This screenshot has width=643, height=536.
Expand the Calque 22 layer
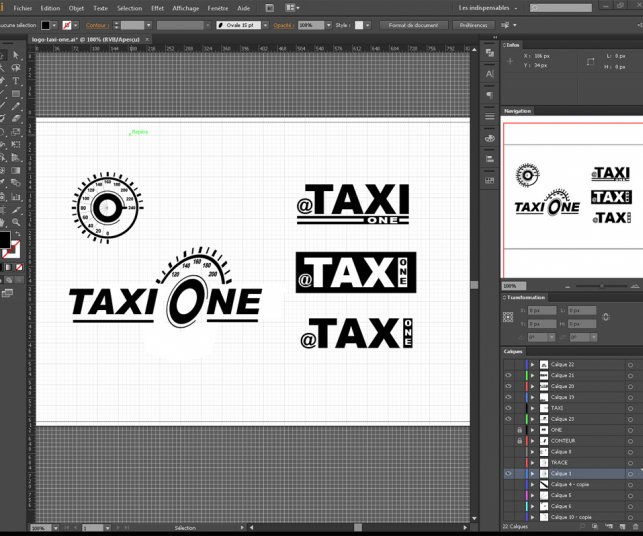click(x=532, y=364)
